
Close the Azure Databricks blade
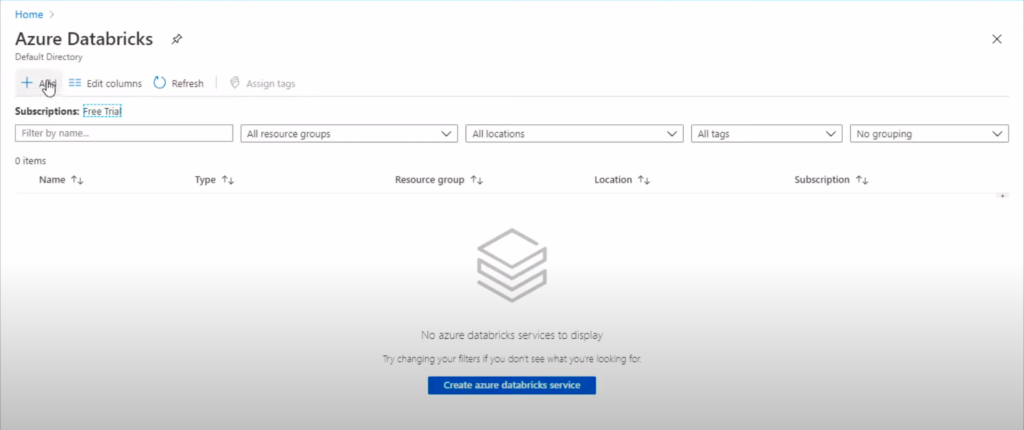coord(996,39)
